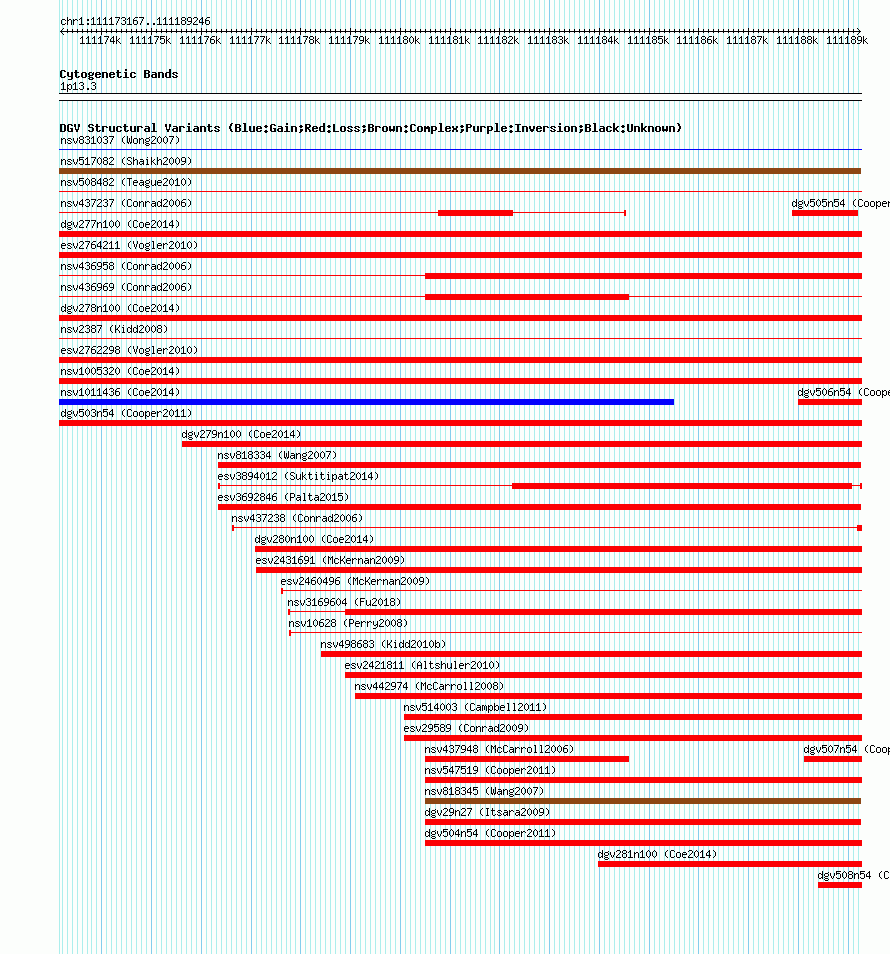Open esv29589 (Conrad2009) variant label
The height and width of the screenshot is (954, 890).
point(466,728)
